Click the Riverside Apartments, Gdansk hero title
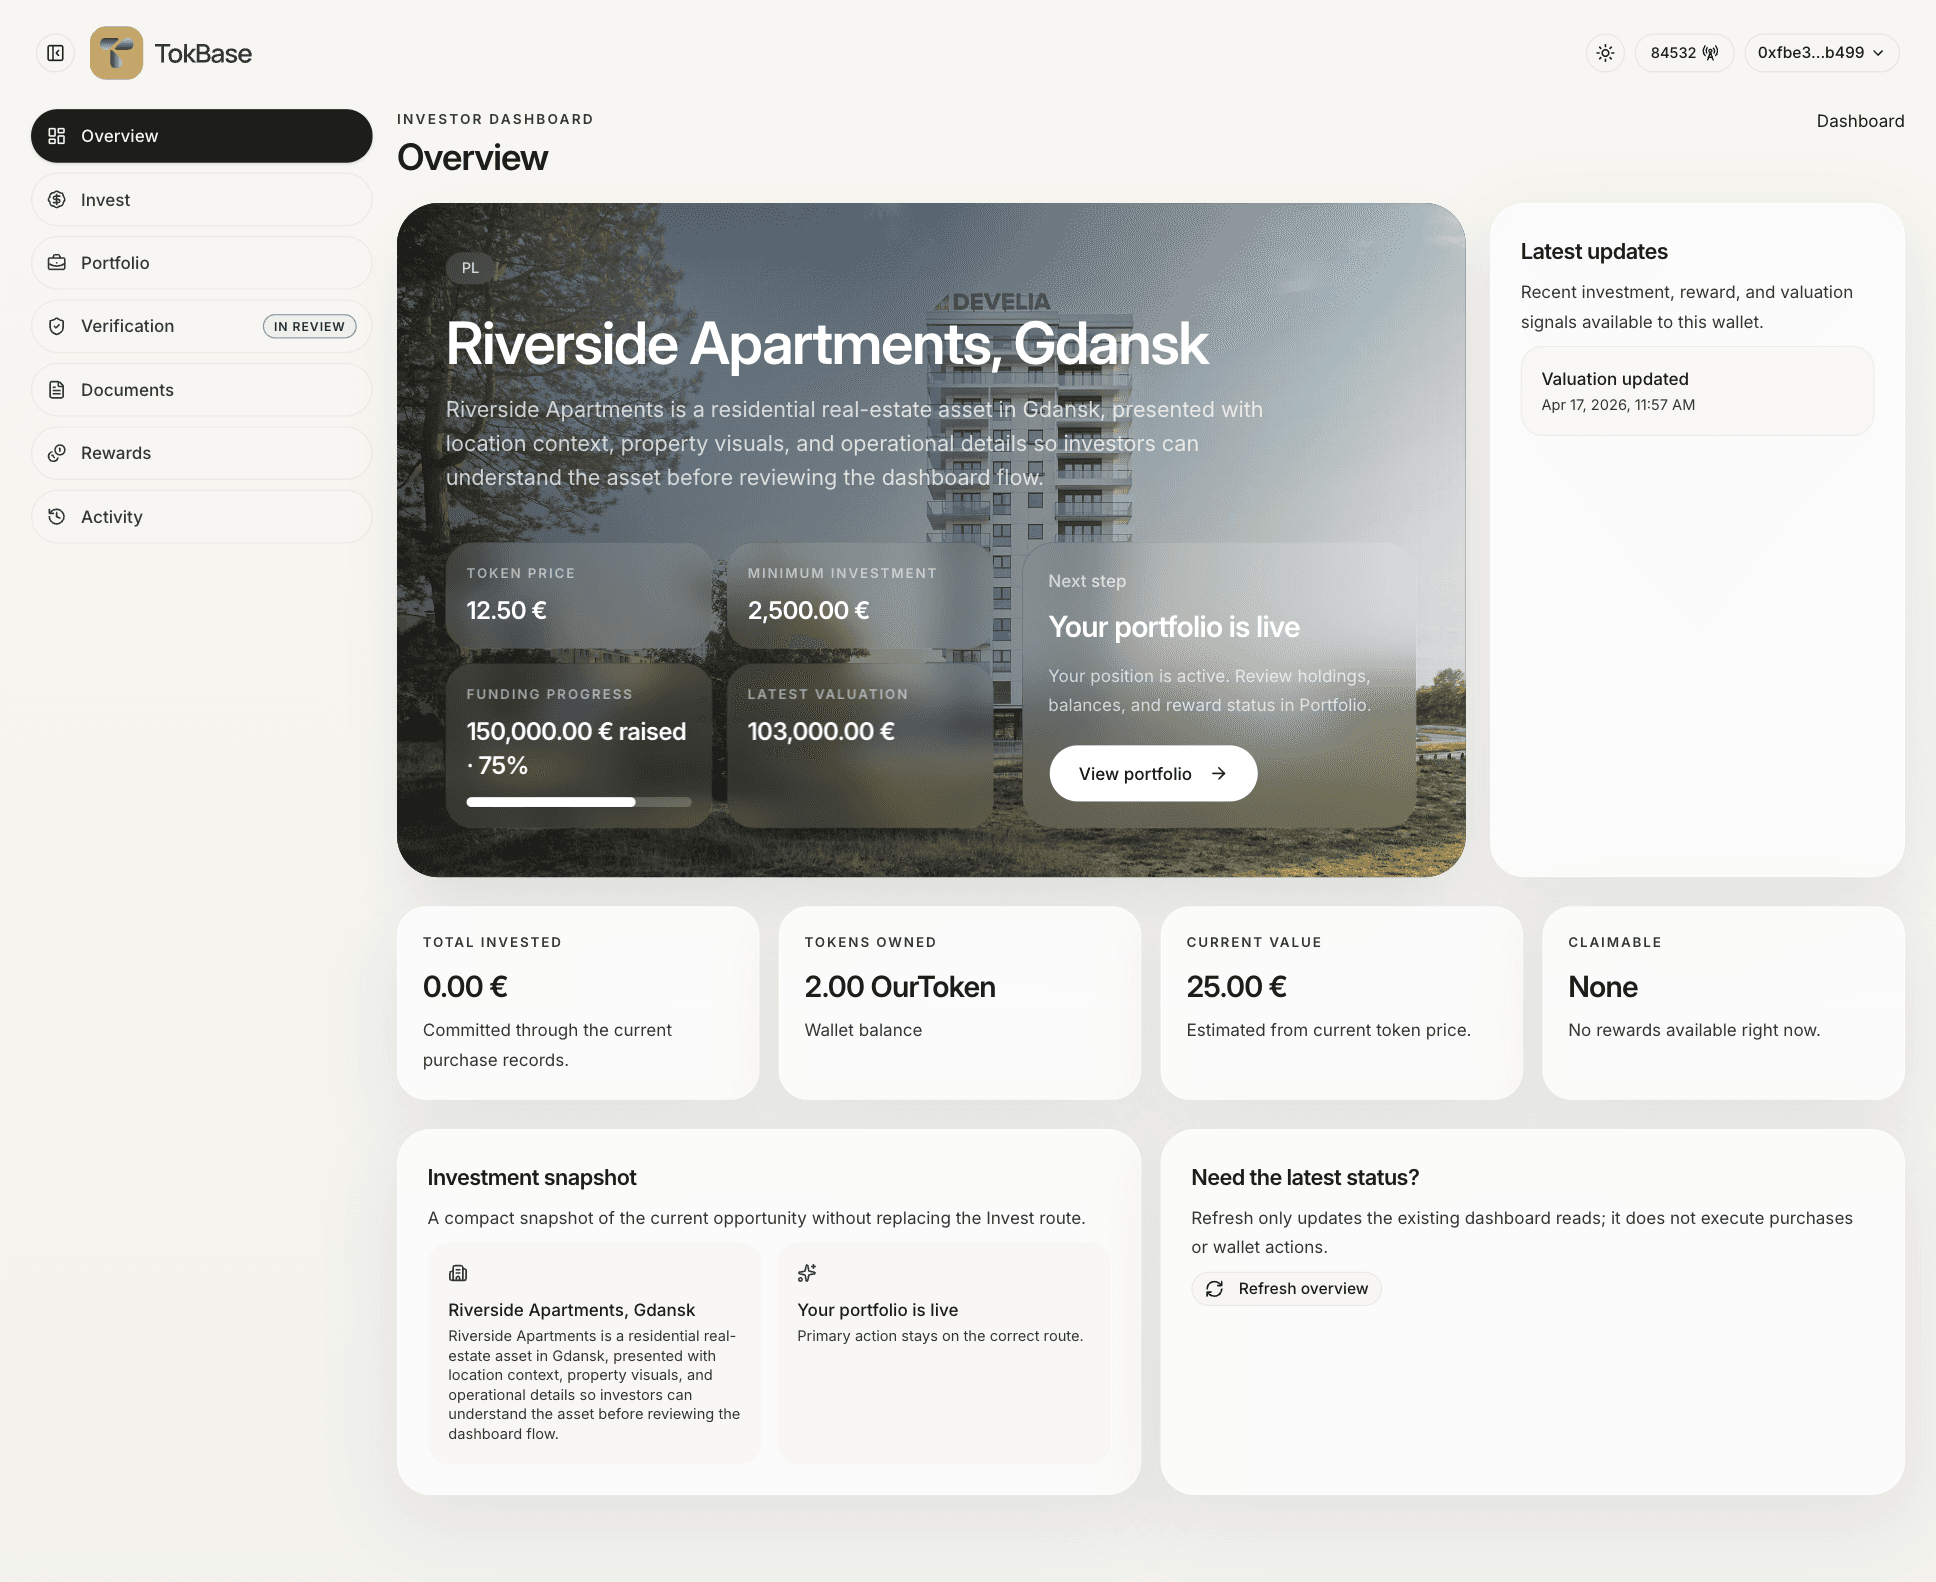1936x1582 pixels. tap(827, 344)
